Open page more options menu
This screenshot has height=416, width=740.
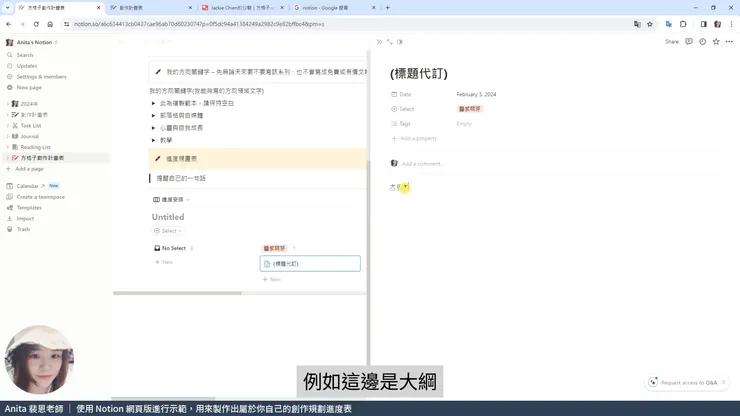pos(729,42)
